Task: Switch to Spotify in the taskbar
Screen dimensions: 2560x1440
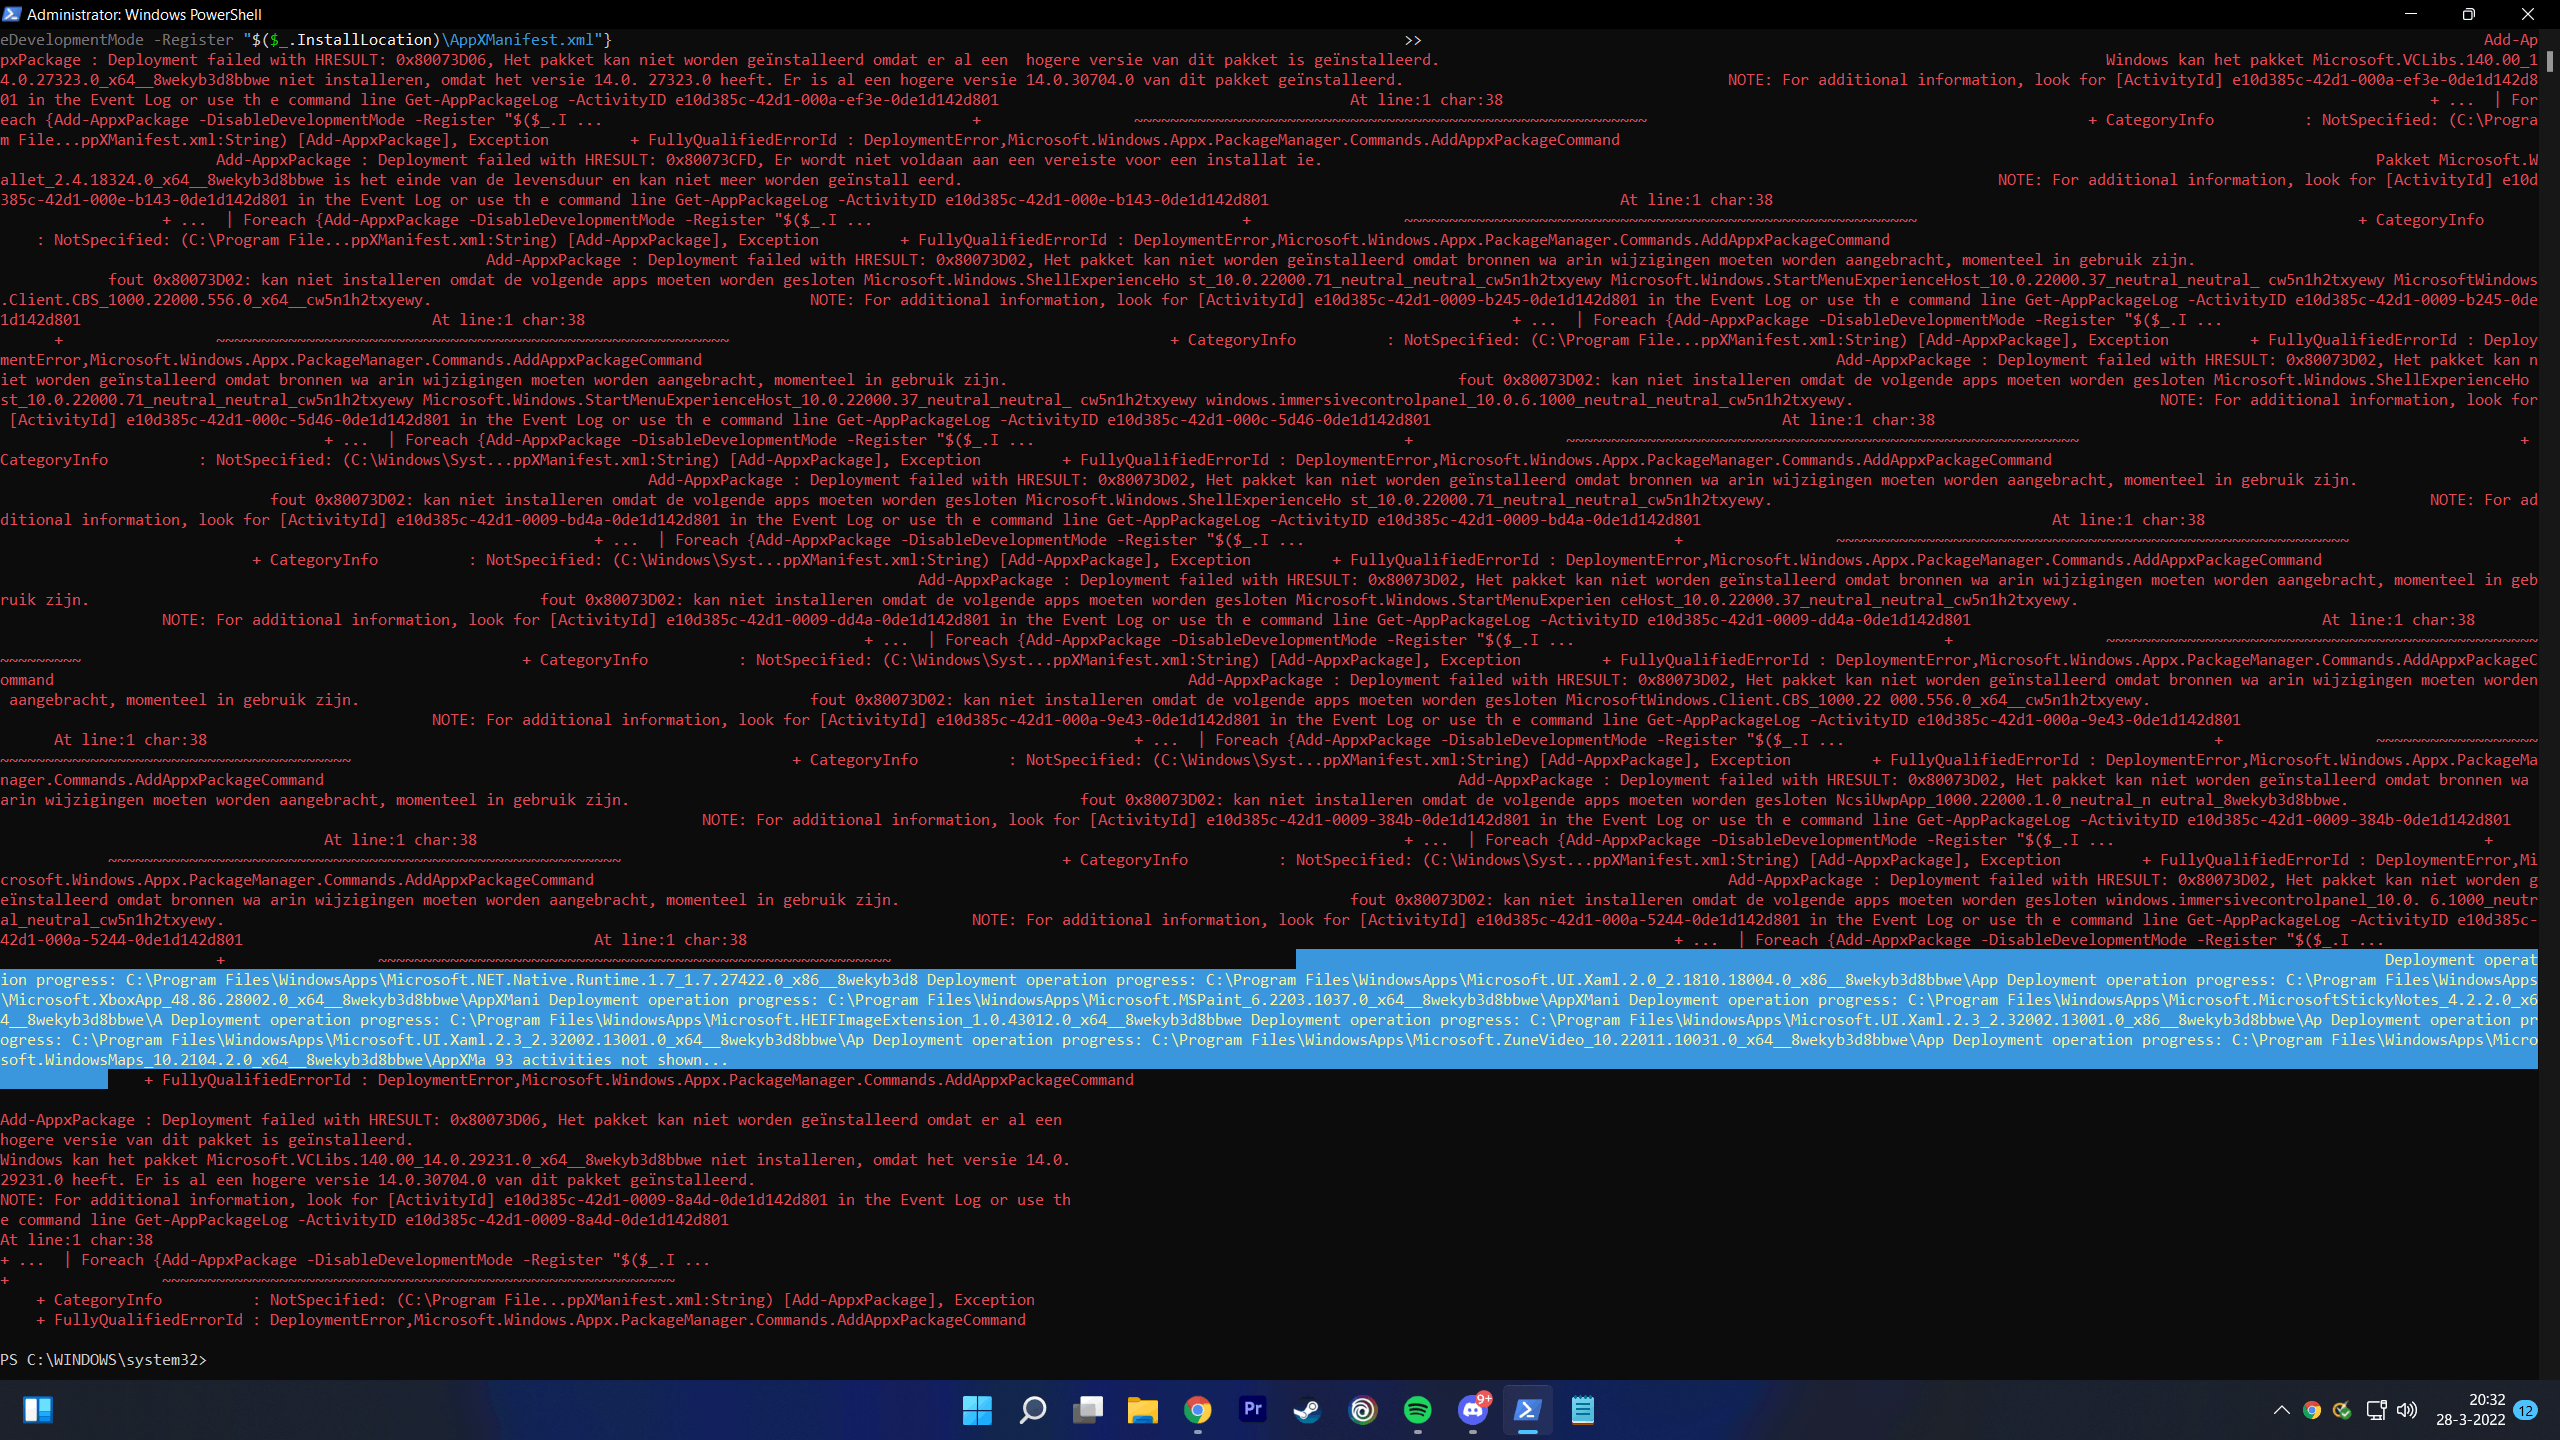Action: [x=1417, y=1410]
